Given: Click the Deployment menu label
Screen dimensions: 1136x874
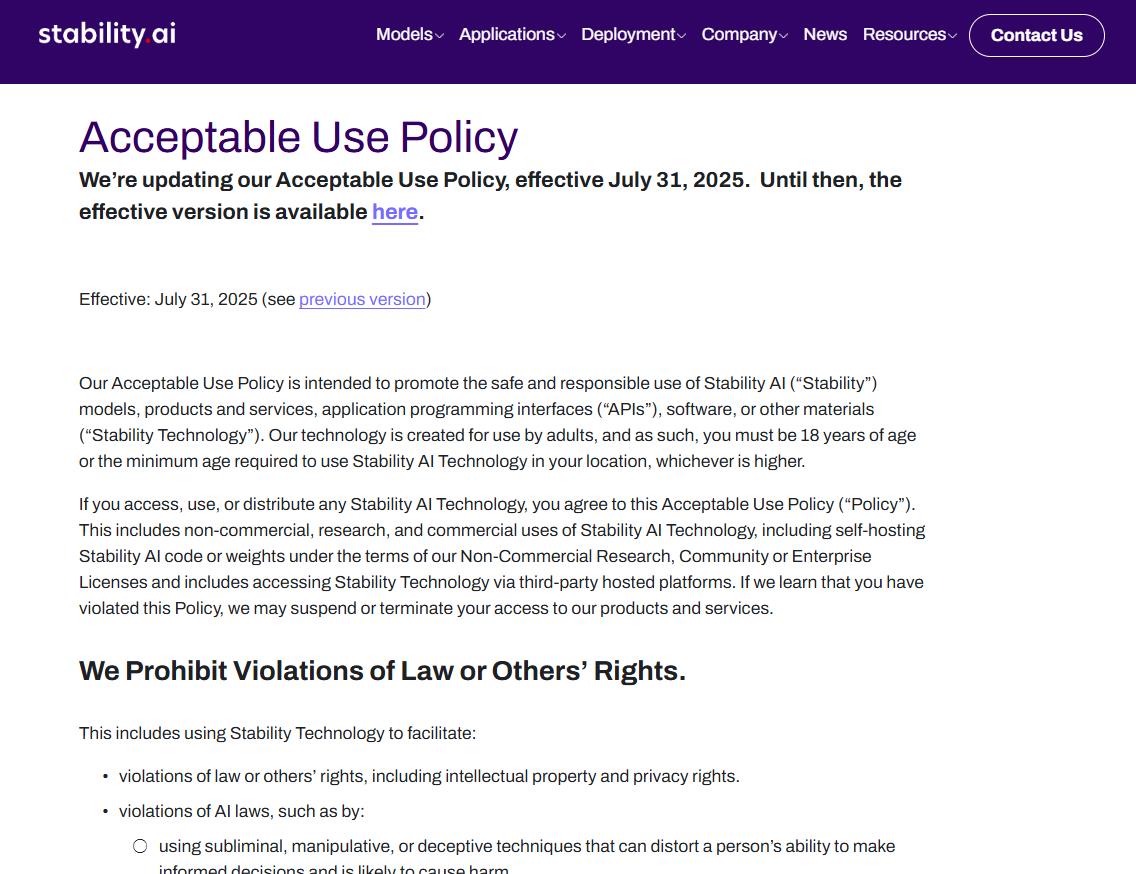Looking at the screenshot, I should (628, 34).
